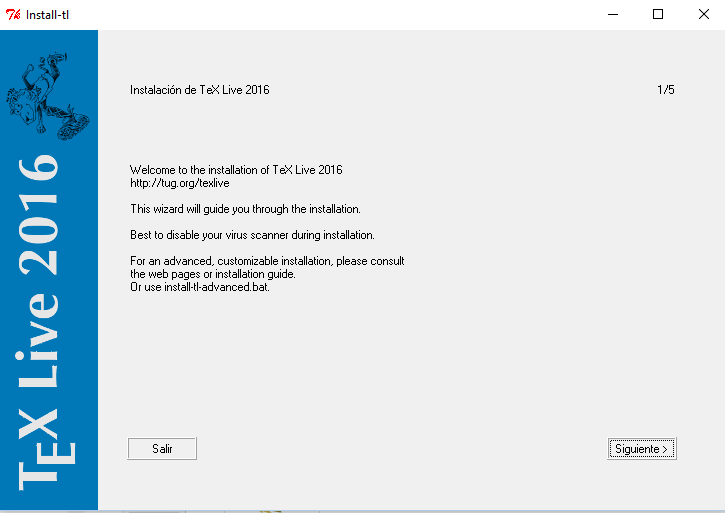Click 'the web pages or installation guide.' line
The width and height of the screenshot is (725, 513).
pyautogui.click(x=213, y=274)
